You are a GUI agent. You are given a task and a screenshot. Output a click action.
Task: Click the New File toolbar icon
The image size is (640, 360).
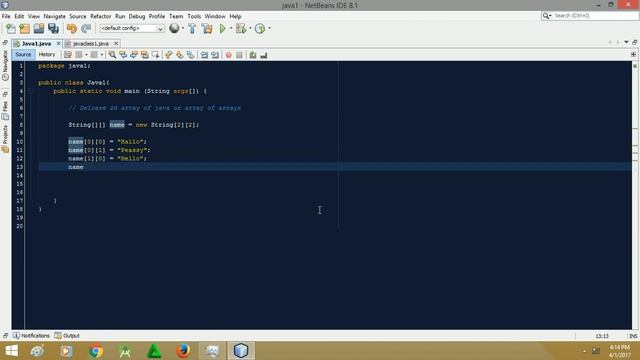11,29
